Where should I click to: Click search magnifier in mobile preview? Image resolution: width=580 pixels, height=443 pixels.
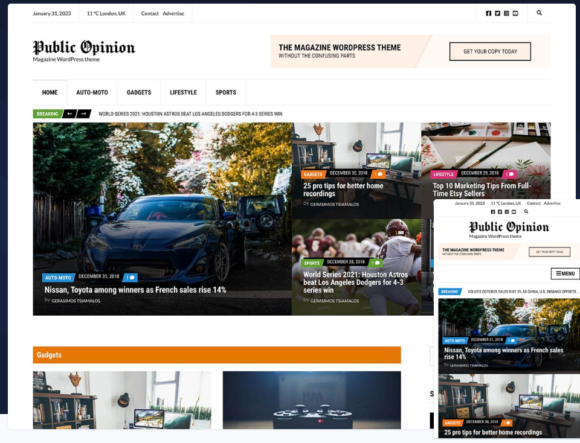(x=526, y=212)
